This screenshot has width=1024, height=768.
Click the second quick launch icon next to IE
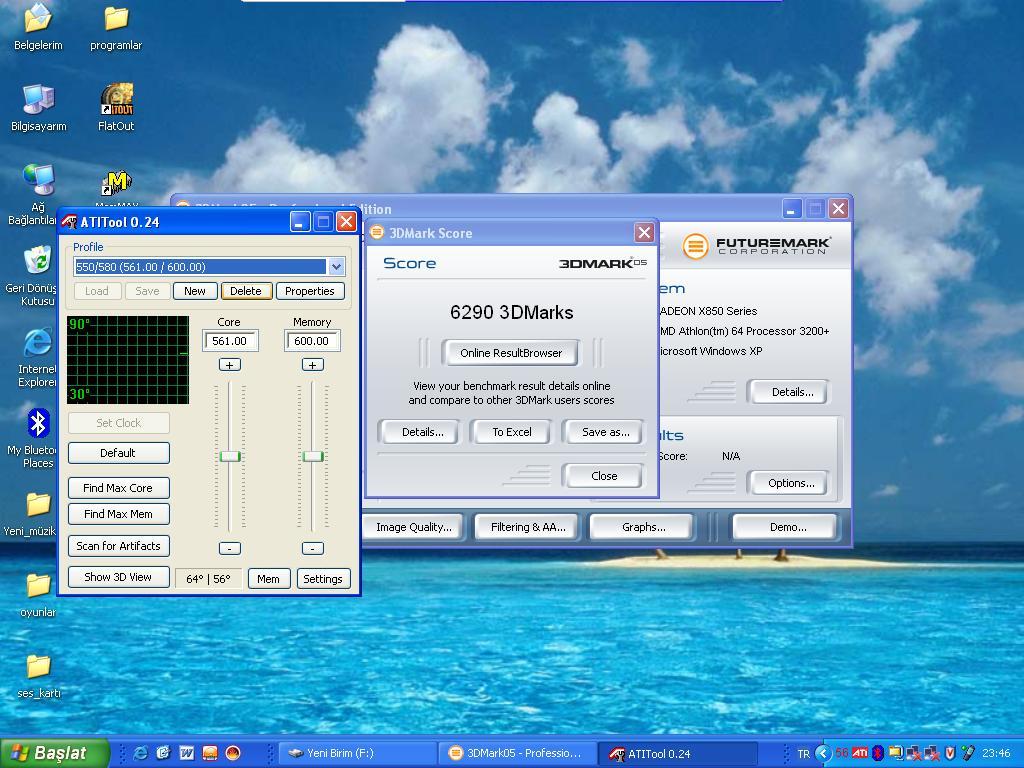tap(163, 753)
